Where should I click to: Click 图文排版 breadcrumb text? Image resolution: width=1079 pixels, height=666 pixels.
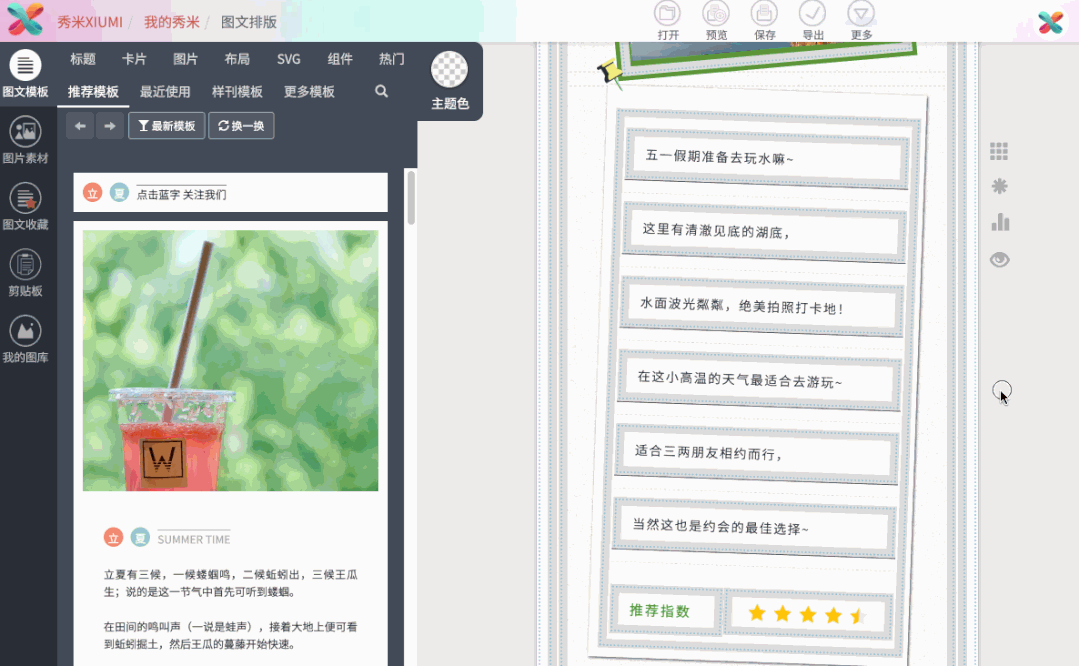pyautogui.click(x=248, y=22)
